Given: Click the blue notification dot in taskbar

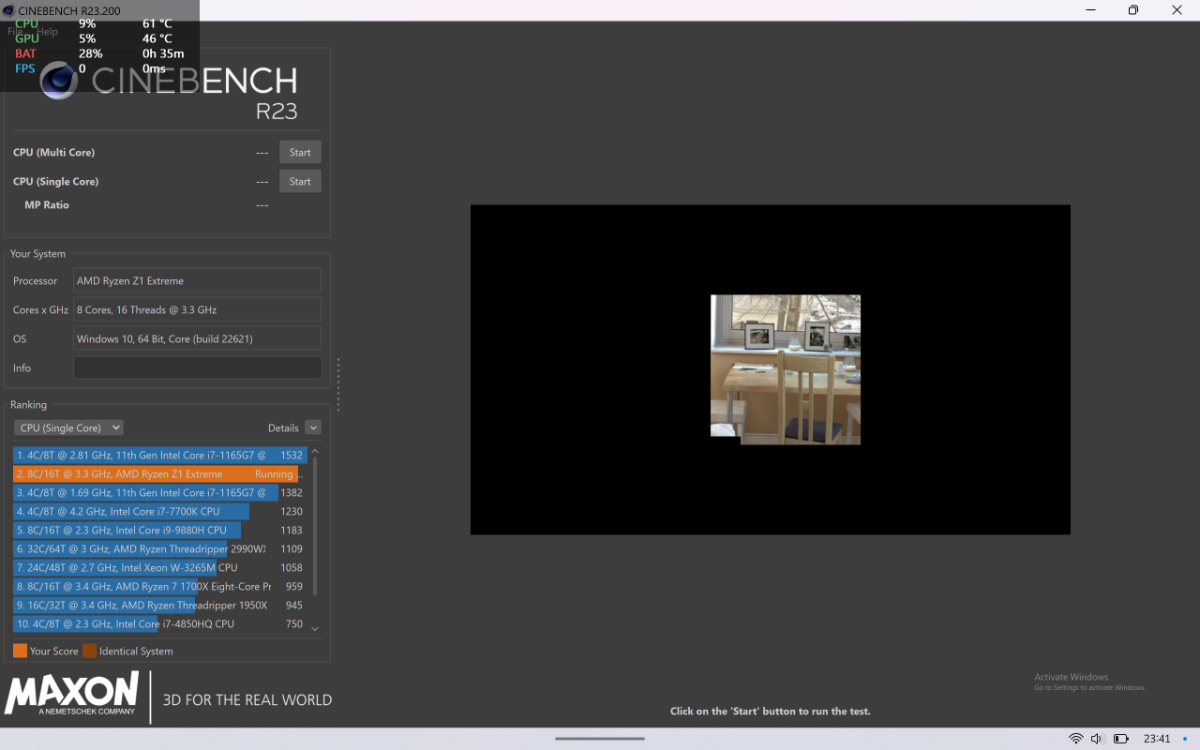Looking at the screenshot, I should pyautogui.click(x=1185, y=739).
